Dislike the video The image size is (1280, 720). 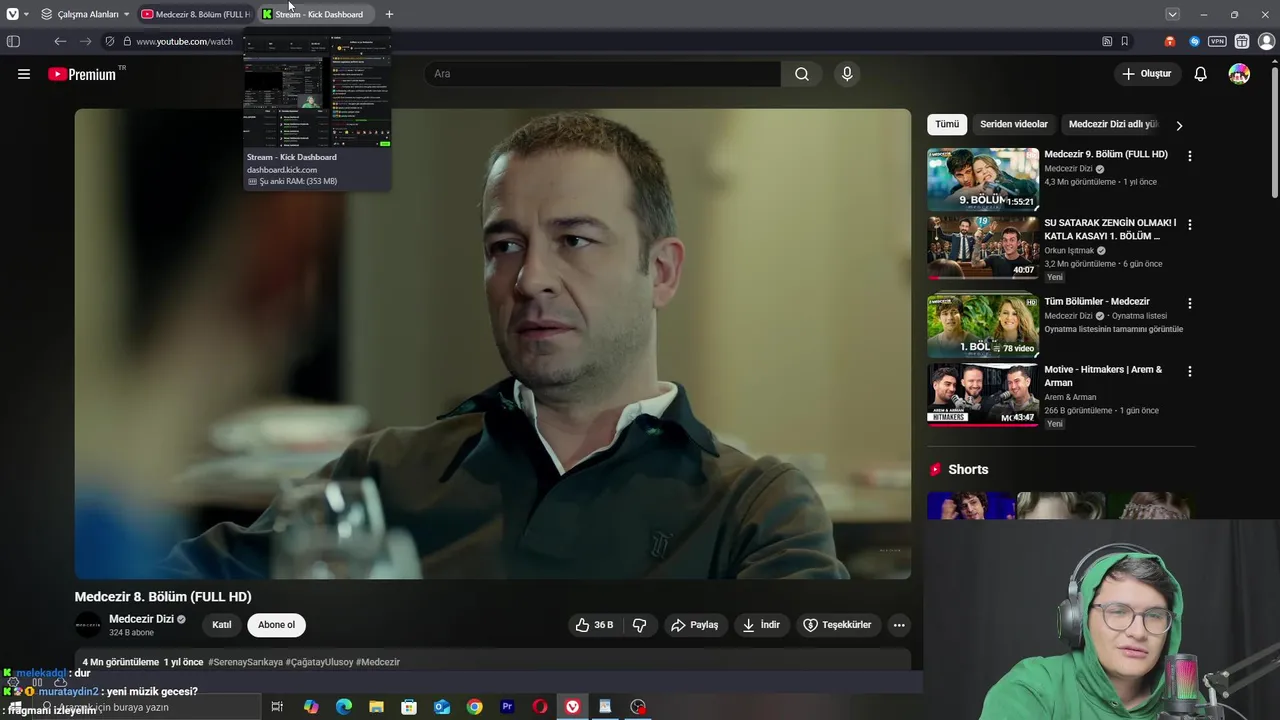point(639,625)
